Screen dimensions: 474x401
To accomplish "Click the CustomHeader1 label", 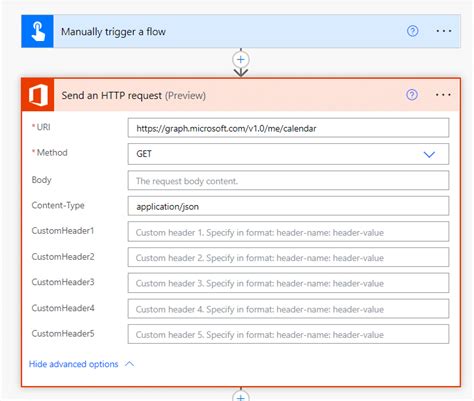I will pos(63,231).
